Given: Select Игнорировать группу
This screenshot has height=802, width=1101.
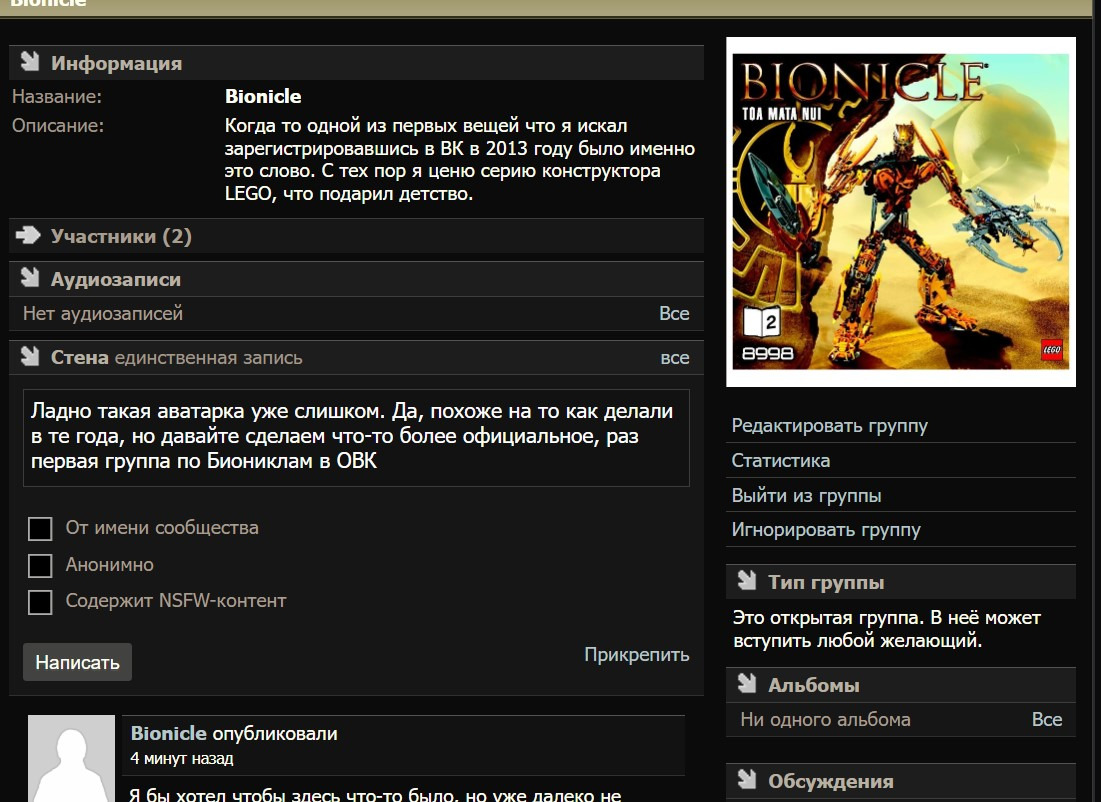Looking at the screenshot, I should [826, 530].
